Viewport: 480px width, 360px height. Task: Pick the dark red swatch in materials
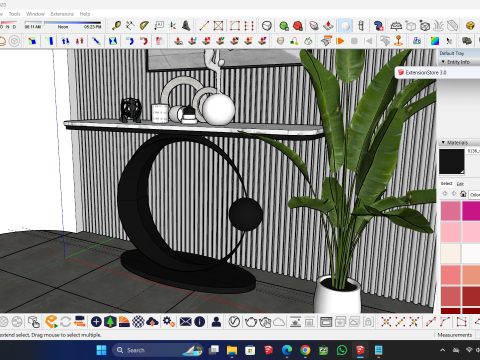tap(471, 296)
